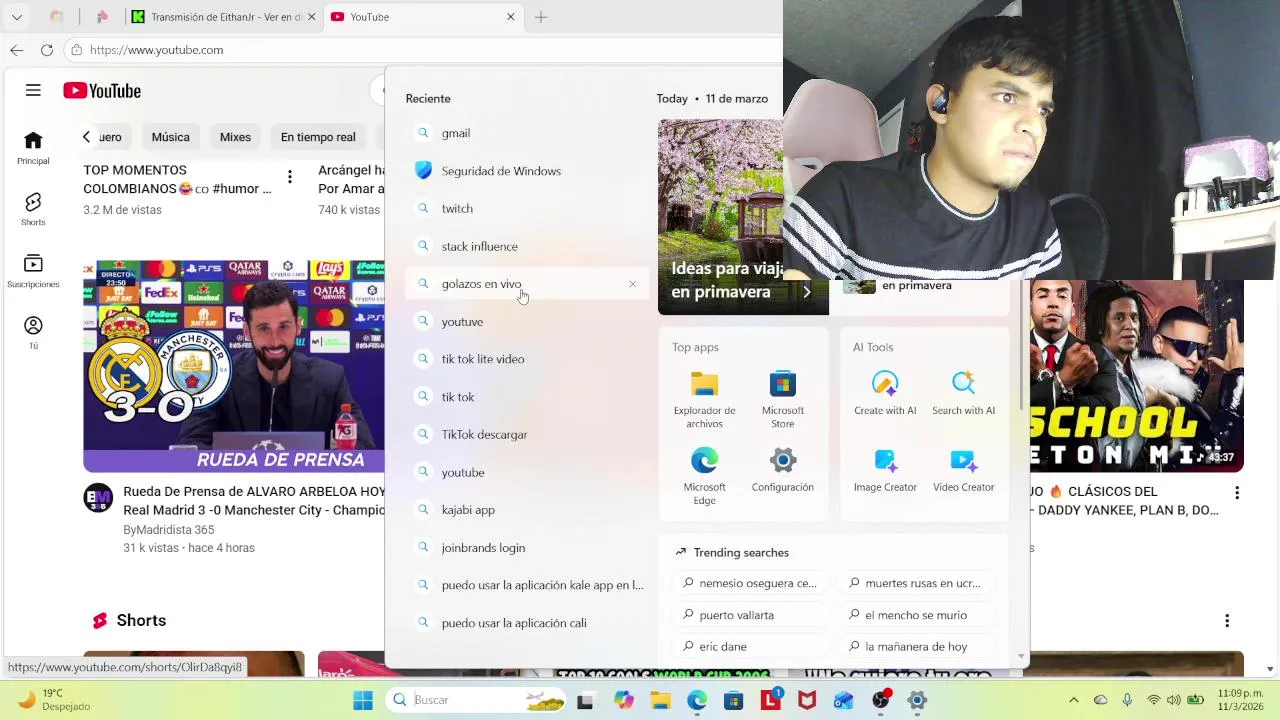This screenshot has width=1280, height=720.
Task: Close the Kick Transmisión de EithanJr tab
Action: click(x=311, y=17)
